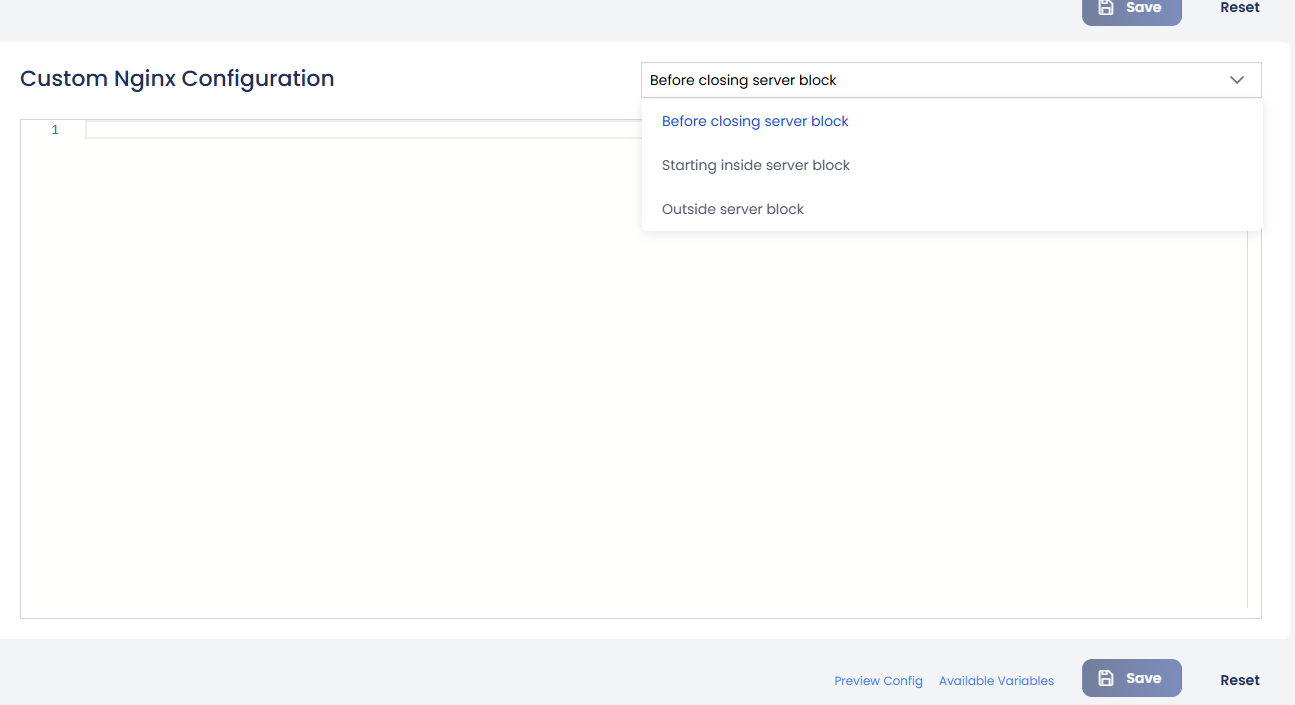Click the bottom Reset button
1295x705 pixels.
point(1240,680)
